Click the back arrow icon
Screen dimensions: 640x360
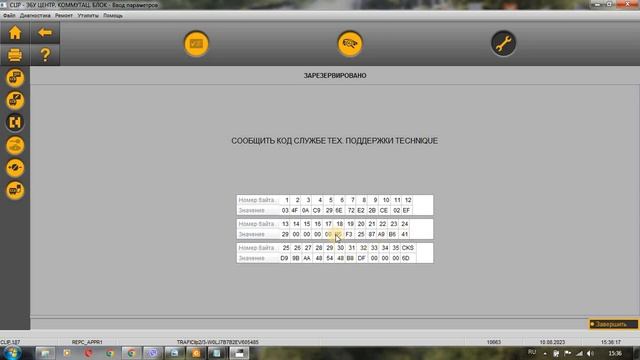tap(45, 33)
